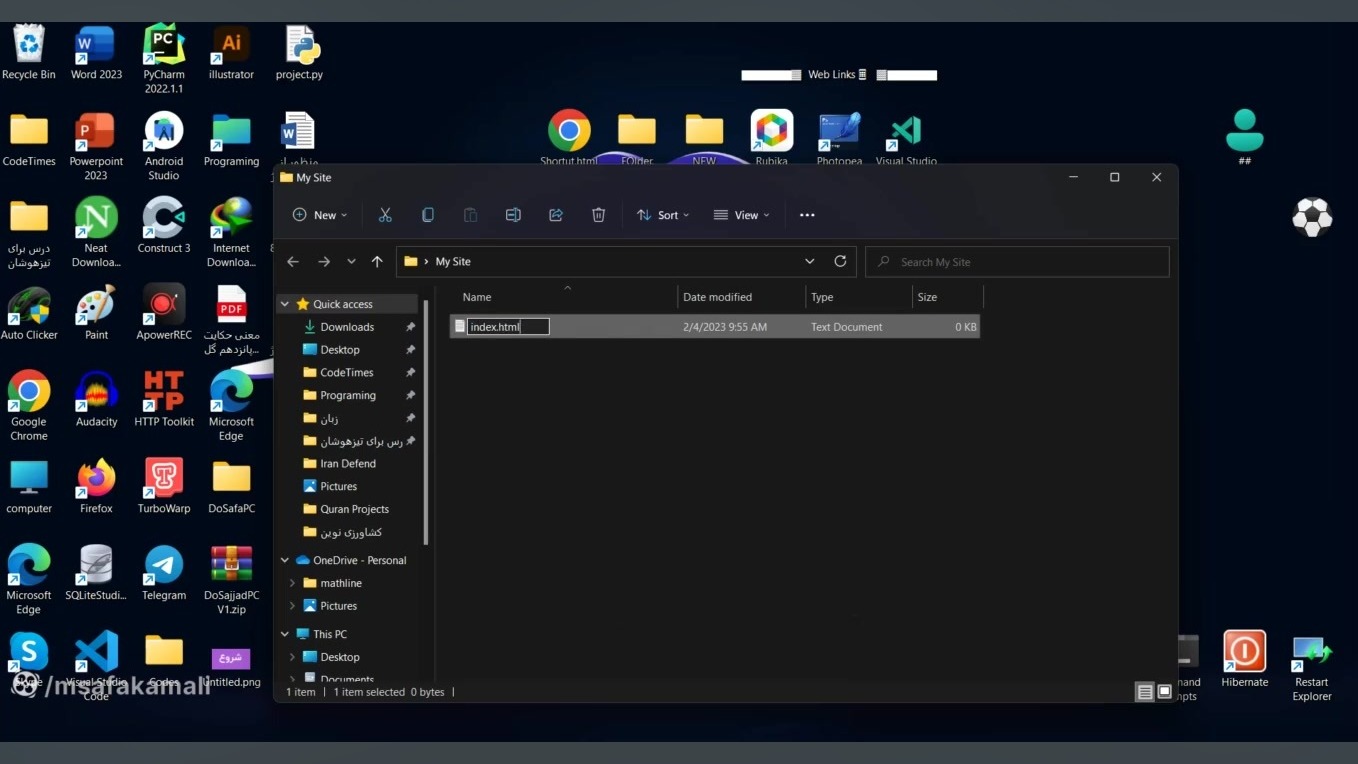Sort files by Date modified column

[717, 297]
